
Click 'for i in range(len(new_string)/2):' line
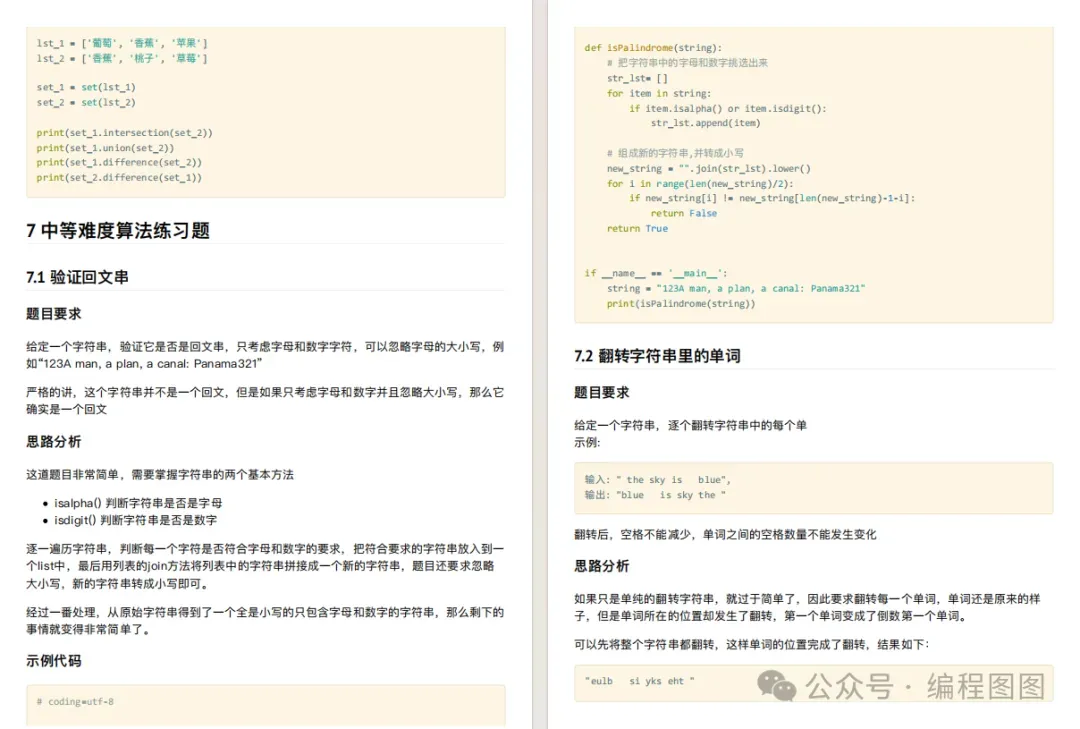(700, 183)
